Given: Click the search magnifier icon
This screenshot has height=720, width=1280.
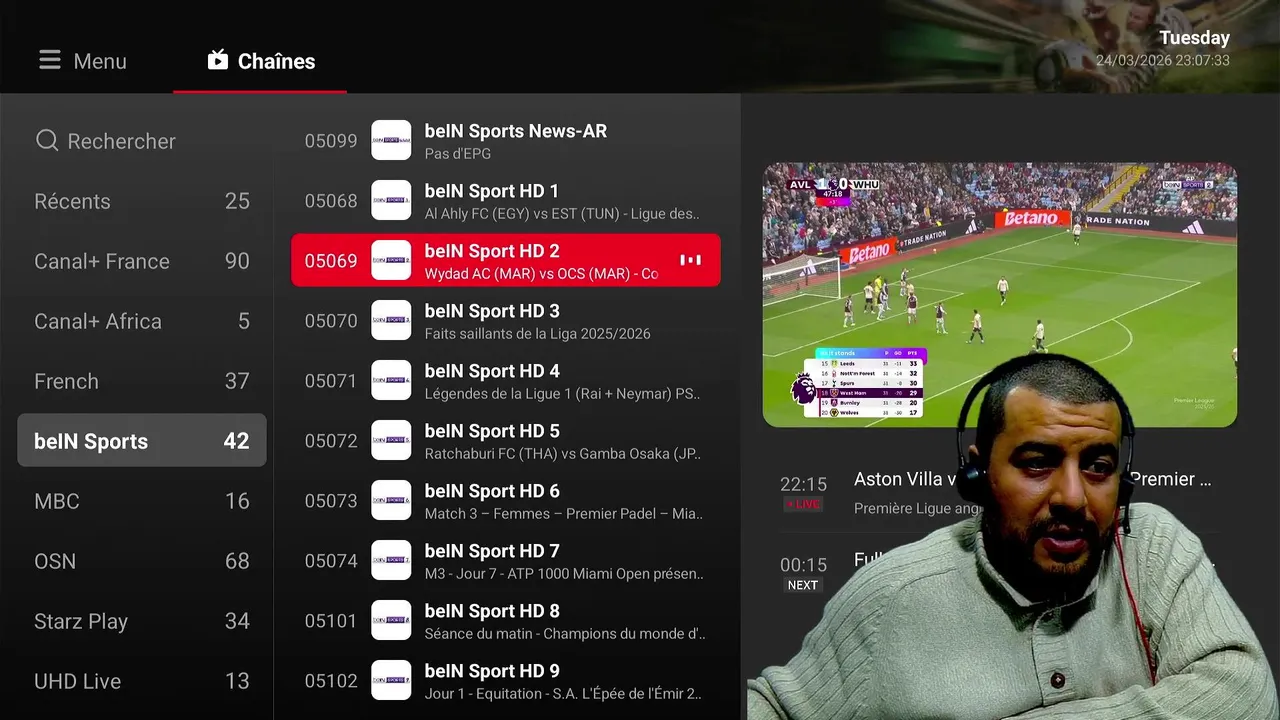Looking at the screenshot, I should tap(47, 141).
